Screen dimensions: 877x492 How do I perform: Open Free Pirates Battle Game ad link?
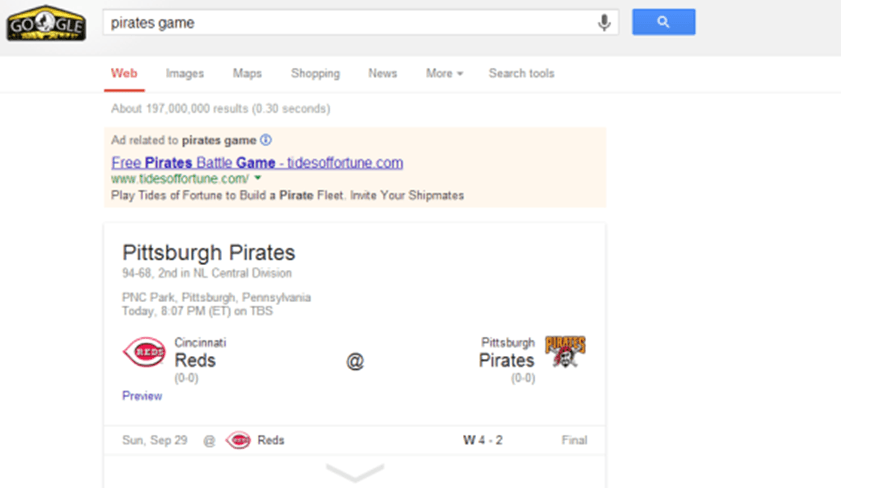click(x=257, y=162)
